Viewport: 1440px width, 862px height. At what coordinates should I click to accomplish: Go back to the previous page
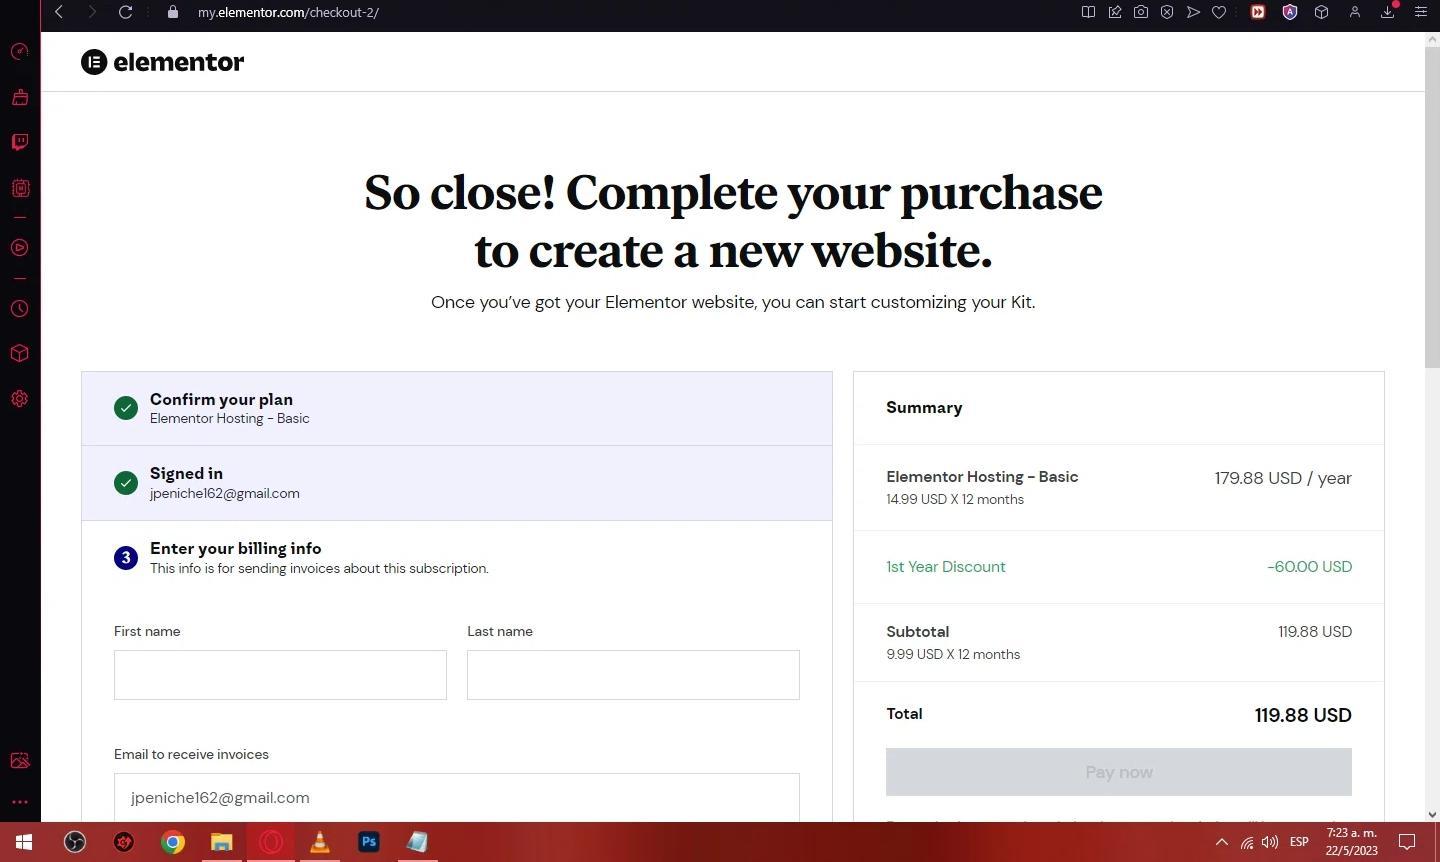pyautogui.click(x=59, y=12)
